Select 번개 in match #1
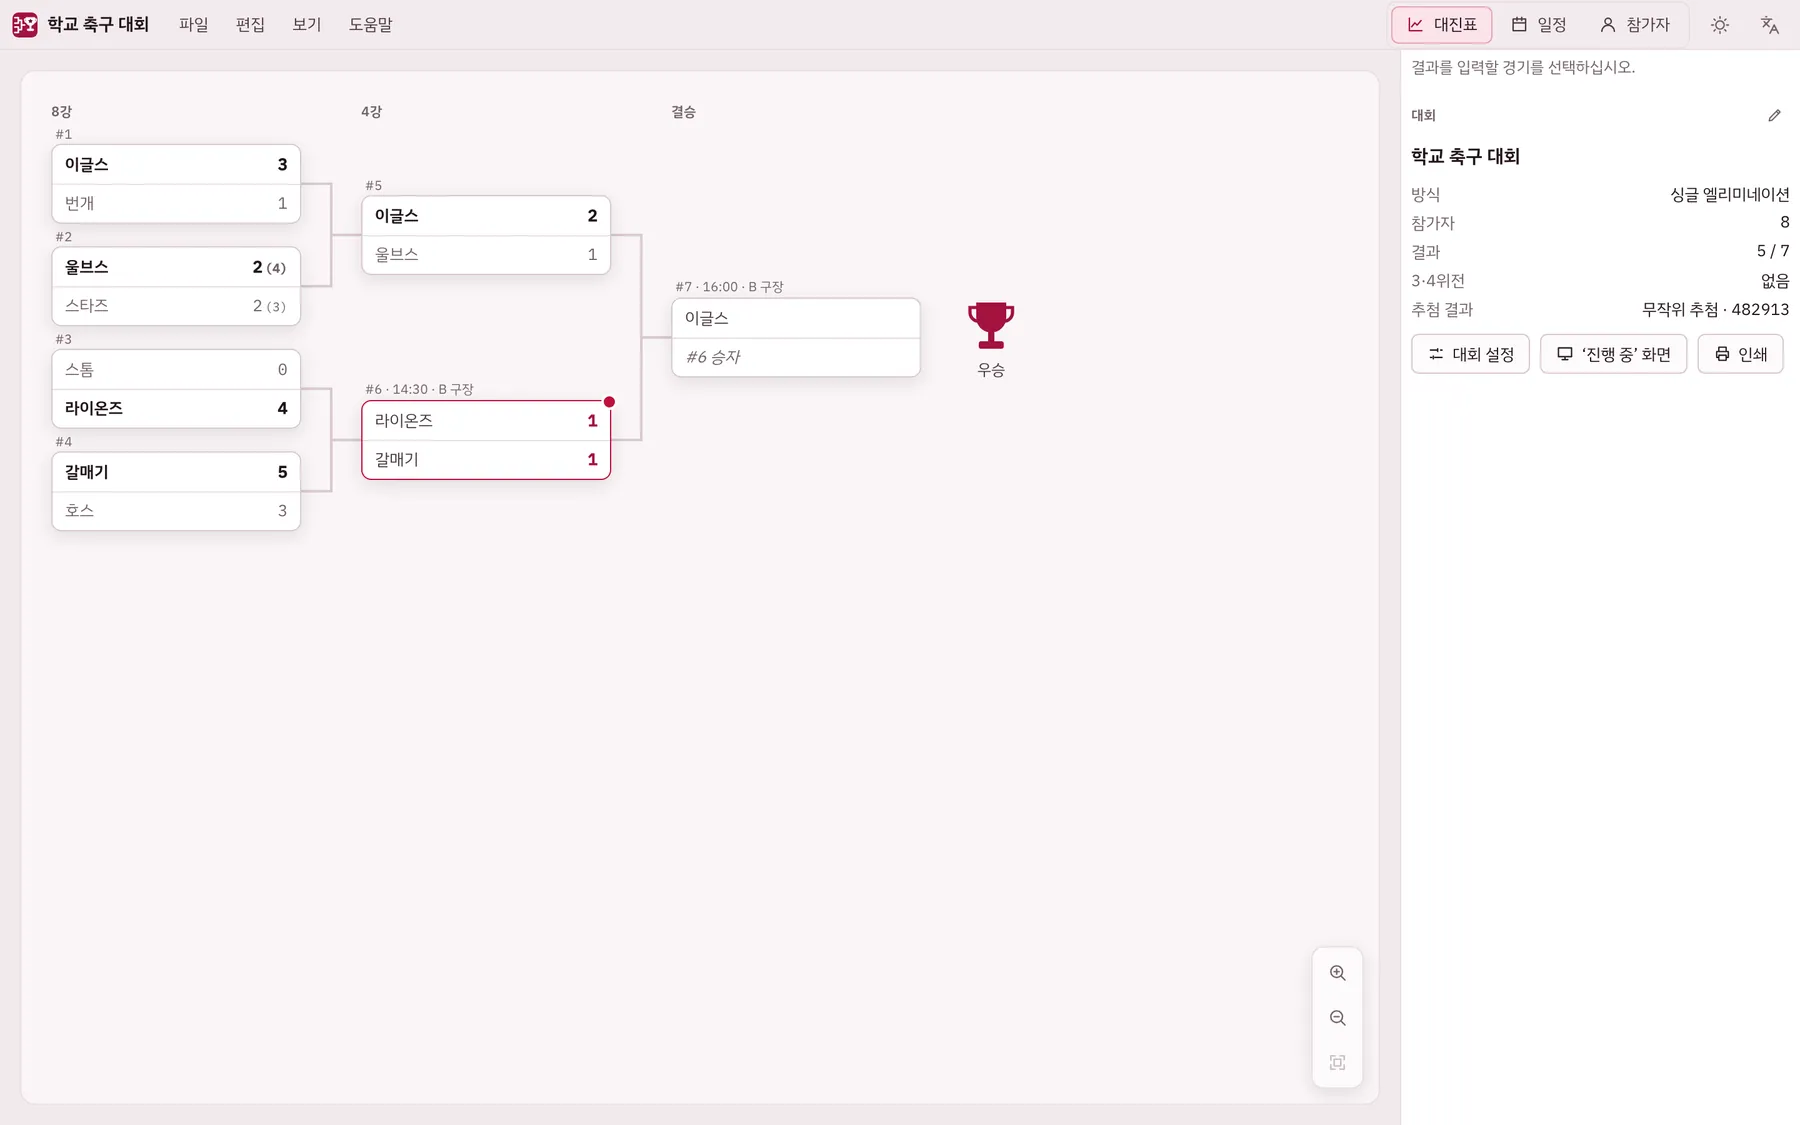Screen dimensions: 1800x1125 [x=176, y=203]
